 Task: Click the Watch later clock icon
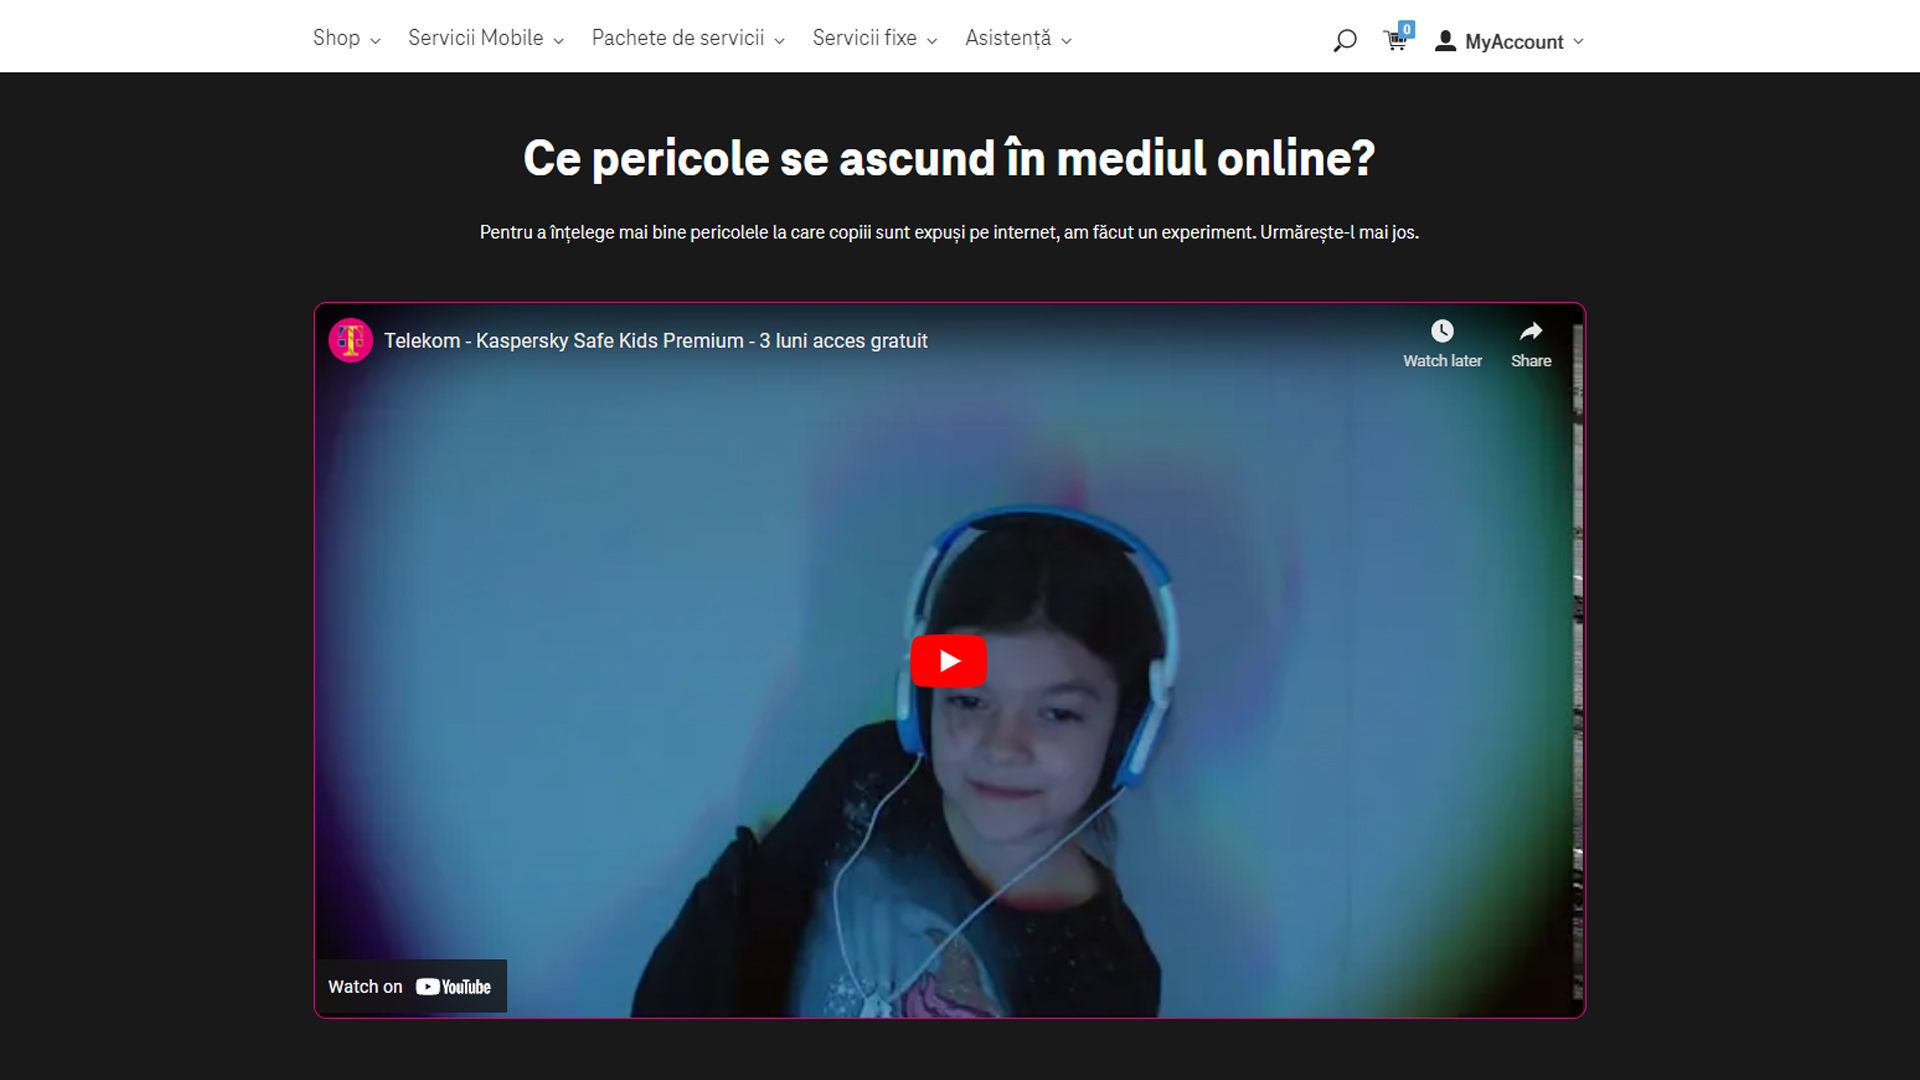1442,331
